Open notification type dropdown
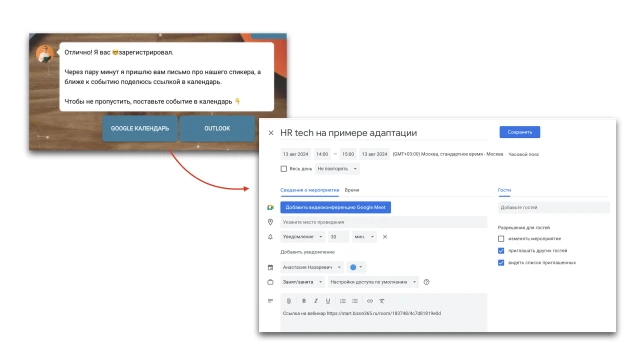The height and width of the screenshot is (360, 640). coord(302,237)
